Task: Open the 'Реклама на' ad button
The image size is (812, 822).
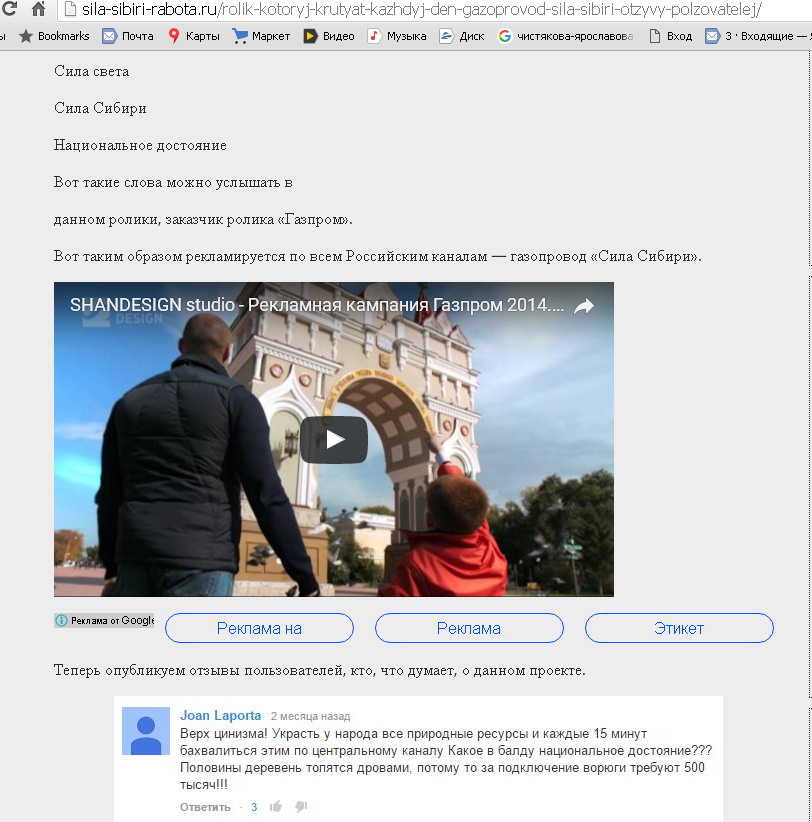Action: point(259,628)
